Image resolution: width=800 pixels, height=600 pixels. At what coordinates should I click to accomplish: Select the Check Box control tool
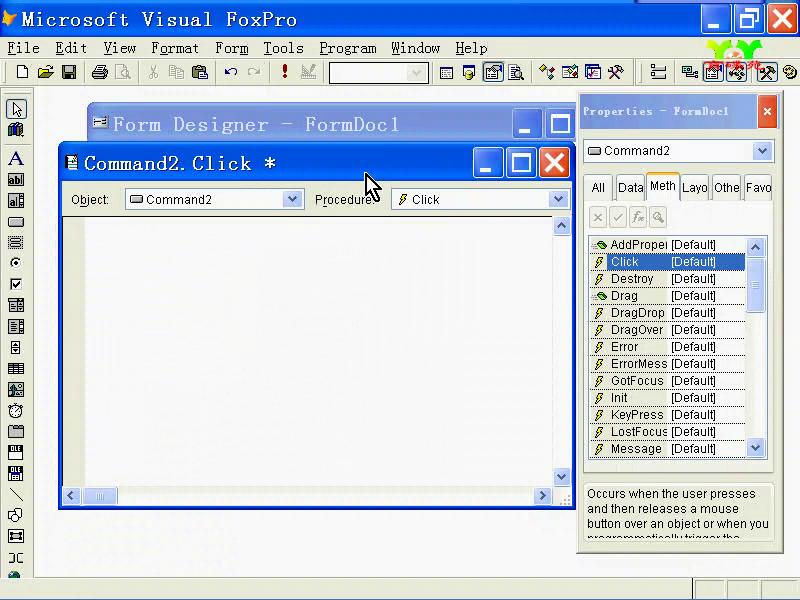coord(16,284)
